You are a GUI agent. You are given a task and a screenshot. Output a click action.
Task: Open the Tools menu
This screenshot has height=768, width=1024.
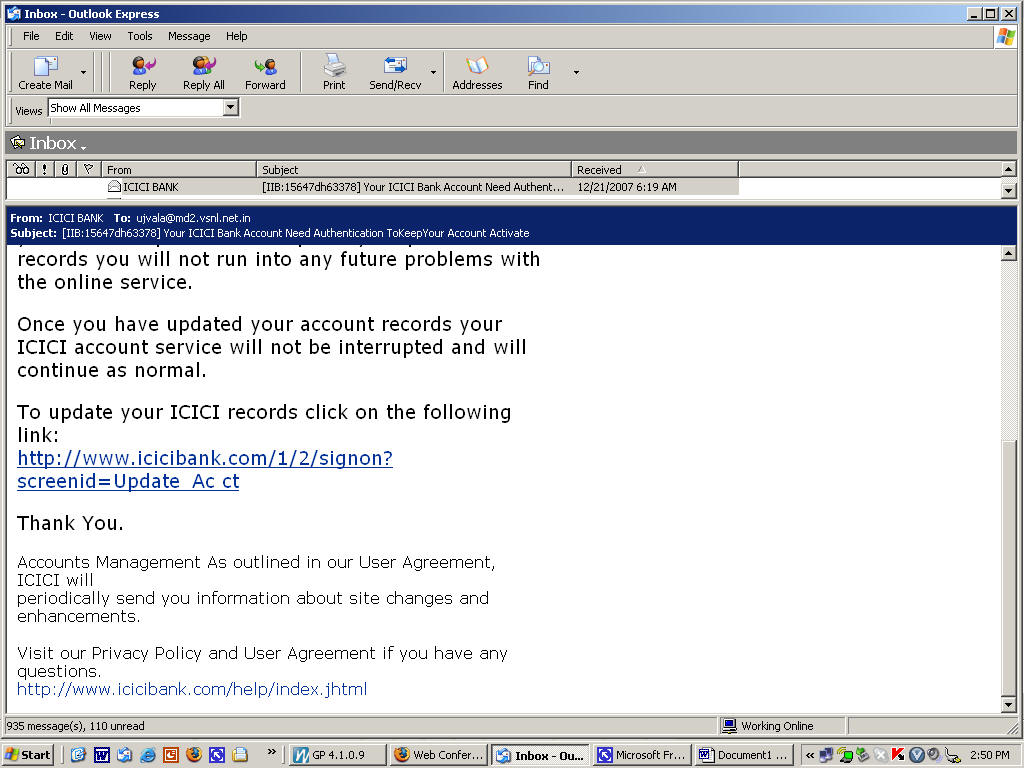140,36
